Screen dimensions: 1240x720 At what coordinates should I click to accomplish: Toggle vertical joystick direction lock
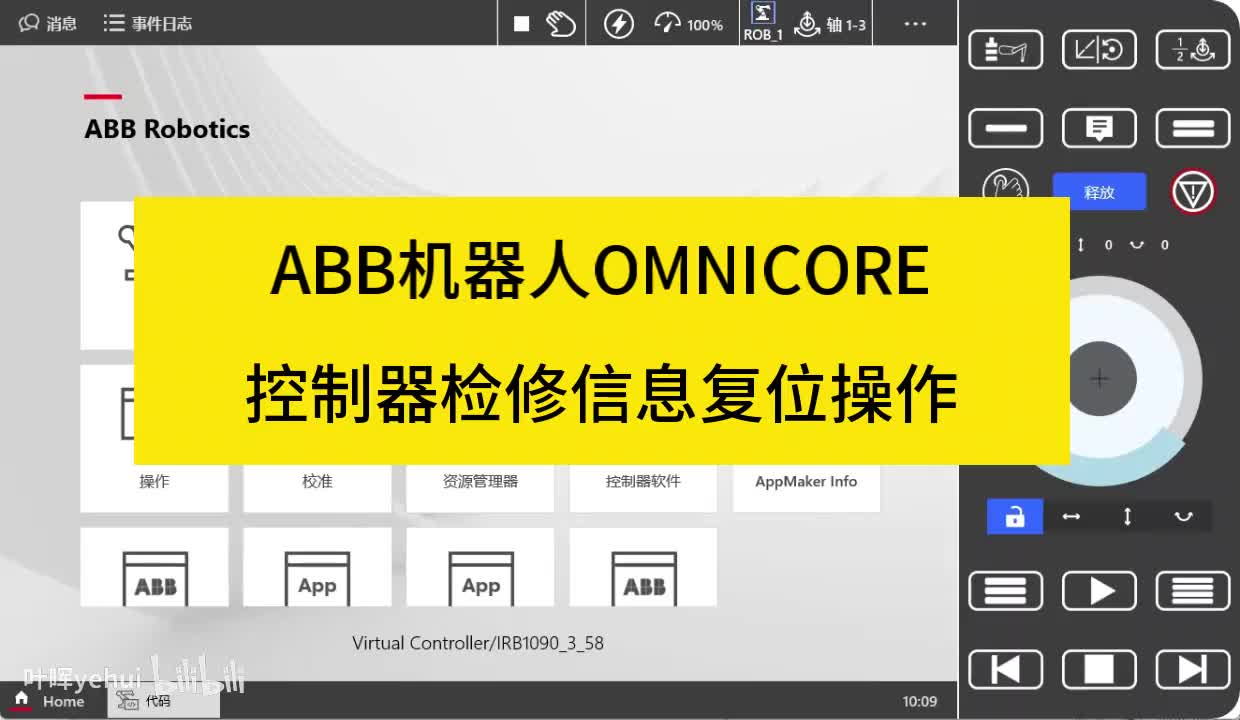(1127, 516)
